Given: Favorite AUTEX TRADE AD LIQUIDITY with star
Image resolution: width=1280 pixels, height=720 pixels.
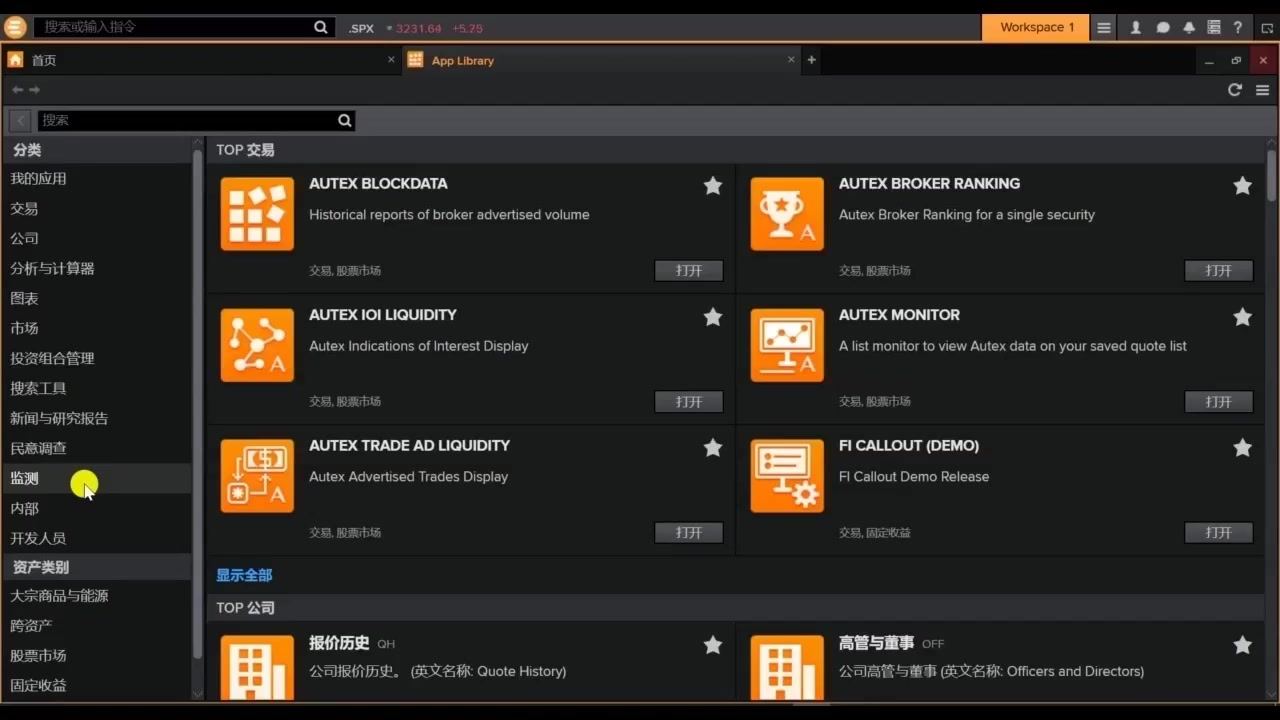Looking at the screenshot, I should tap(712, 447).
